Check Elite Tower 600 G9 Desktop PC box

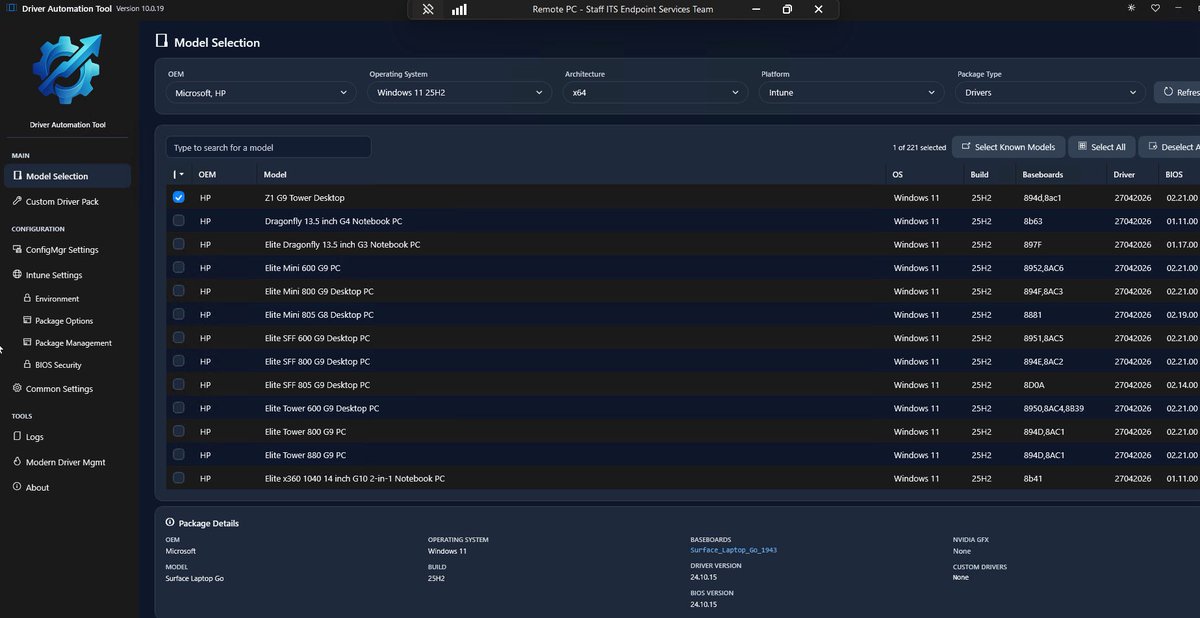[x=178, y=408]
